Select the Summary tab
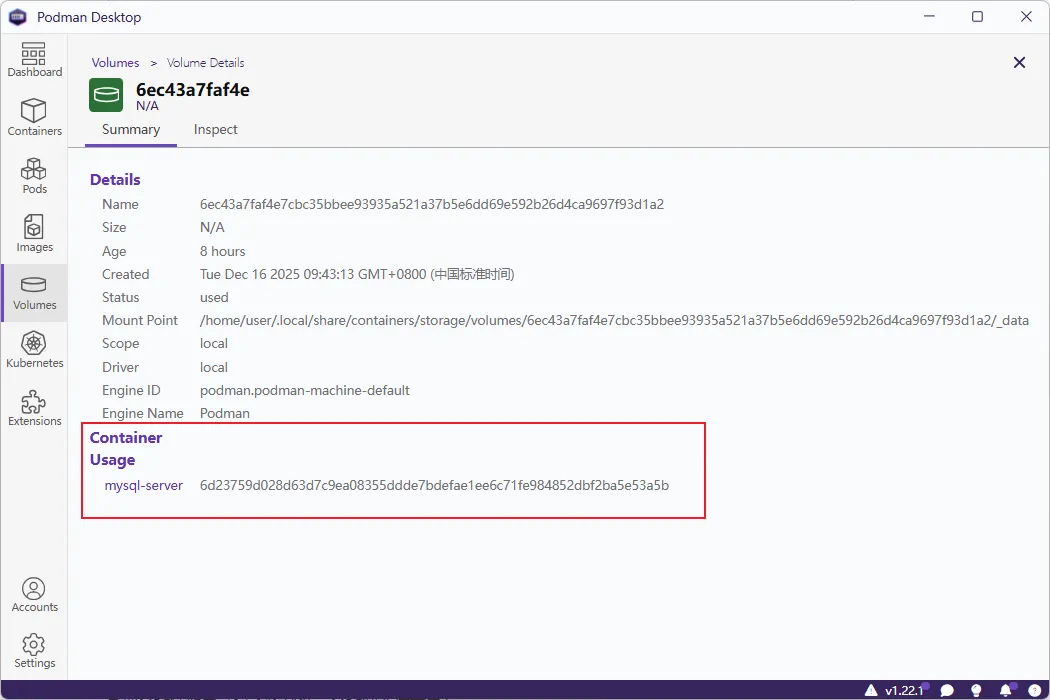Viewport: 1050px width, 700px height. pyautogui.click(x=131, y=129)
